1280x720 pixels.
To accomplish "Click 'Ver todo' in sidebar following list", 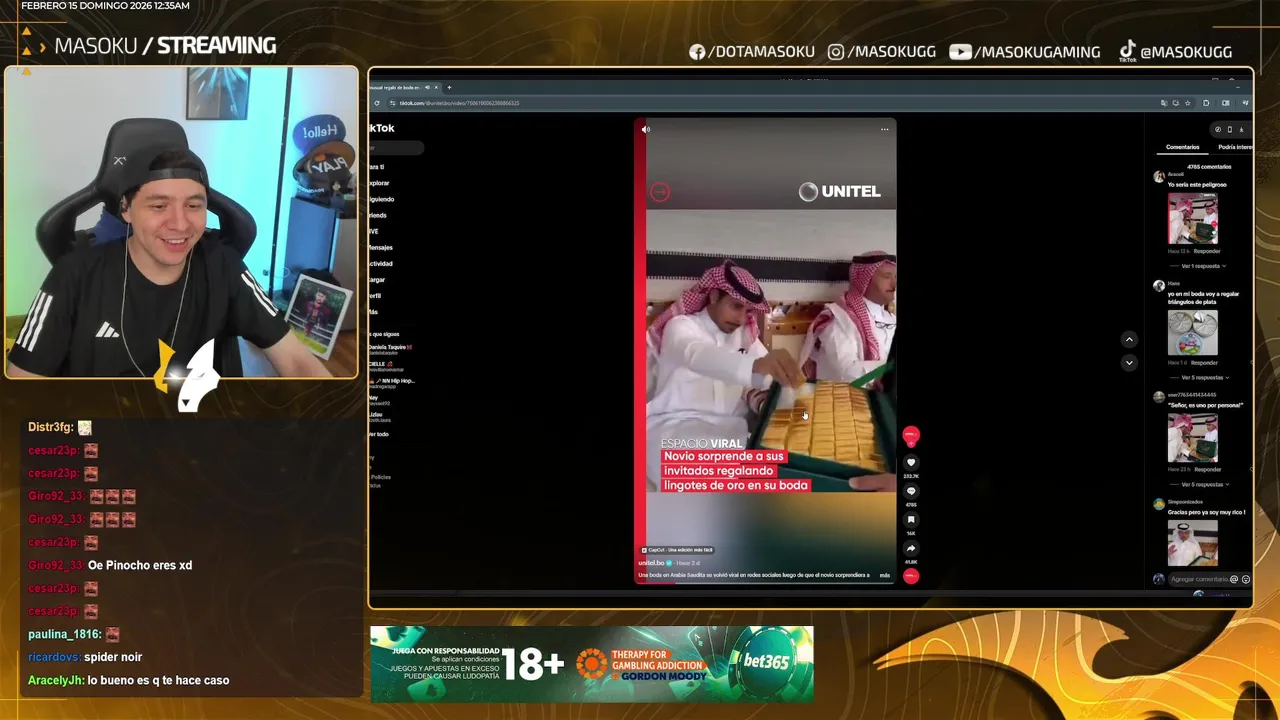I will point(378,434).
